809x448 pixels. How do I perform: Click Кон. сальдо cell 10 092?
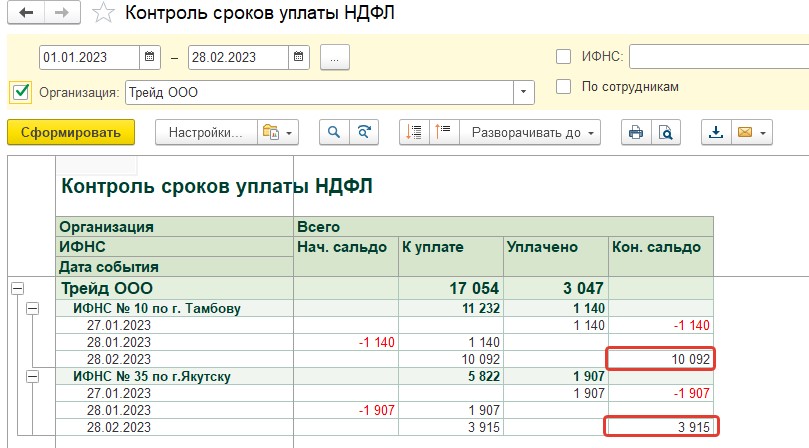tap(661, 359)
